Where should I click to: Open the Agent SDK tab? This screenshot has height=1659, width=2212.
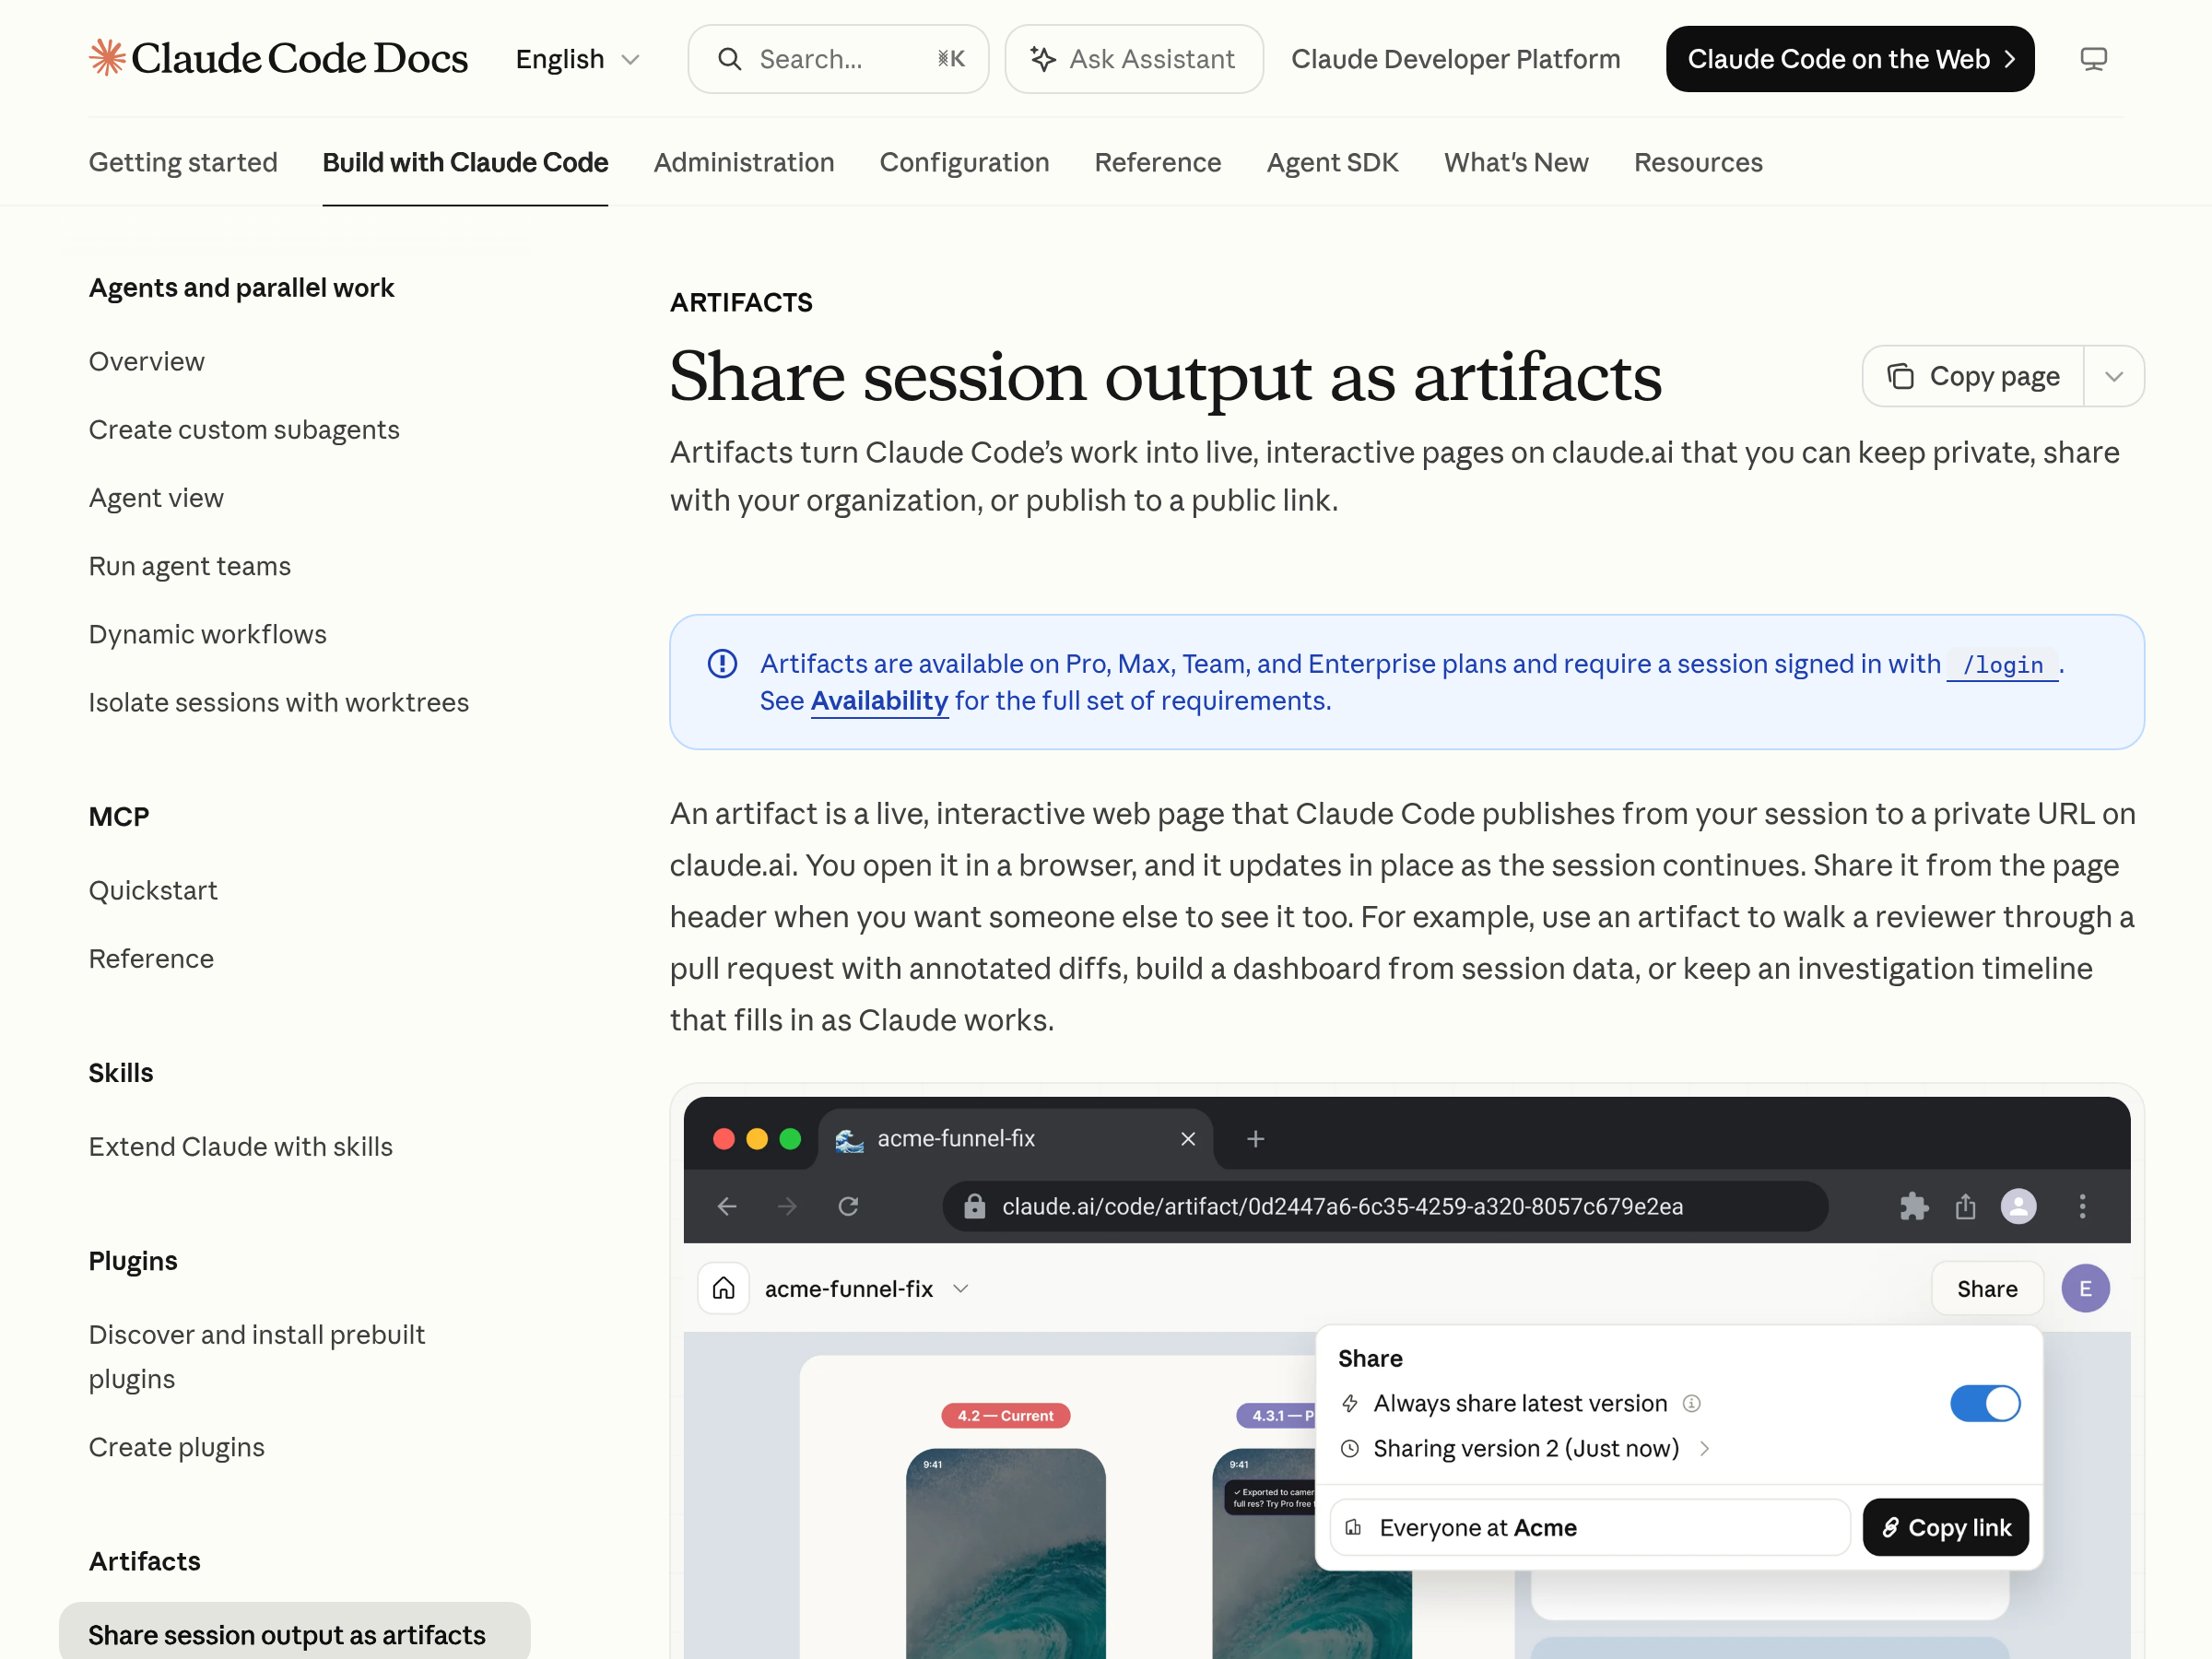[1332, 162]
